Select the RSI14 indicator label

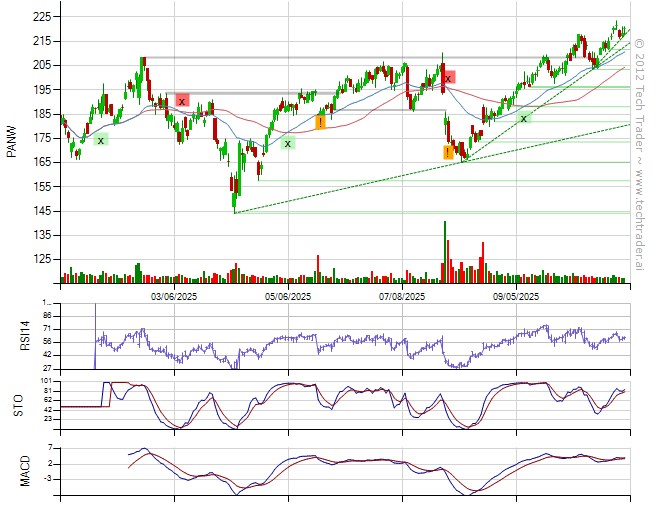point(14,335)
